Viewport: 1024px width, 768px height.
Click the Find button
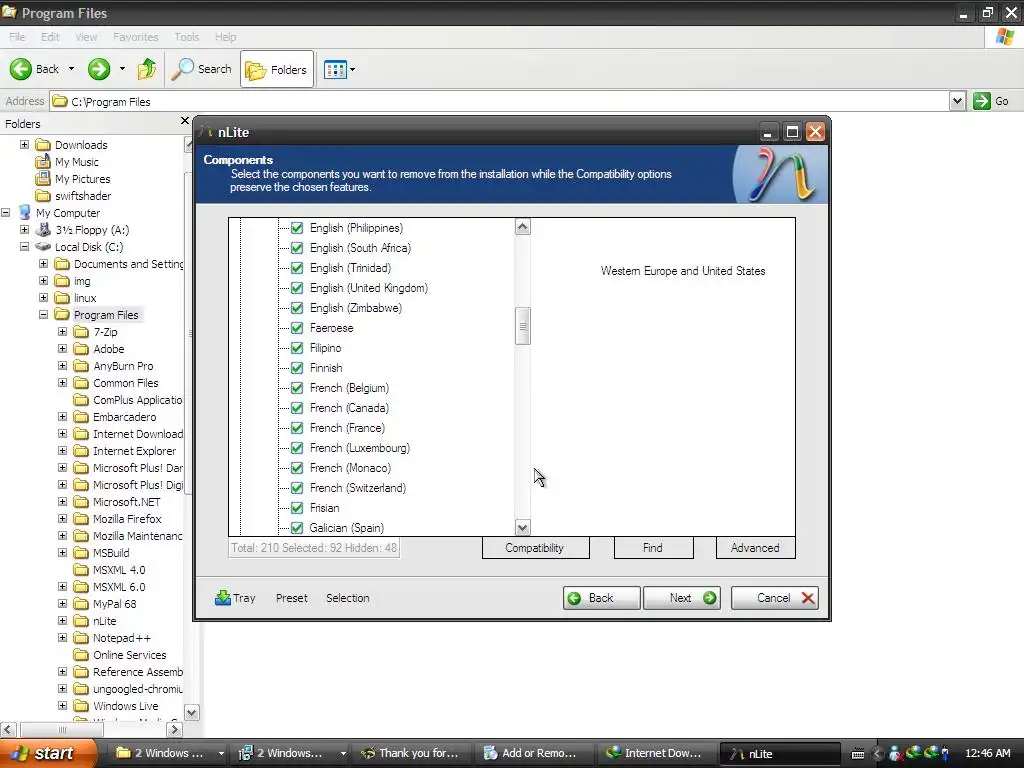[653, 548]
